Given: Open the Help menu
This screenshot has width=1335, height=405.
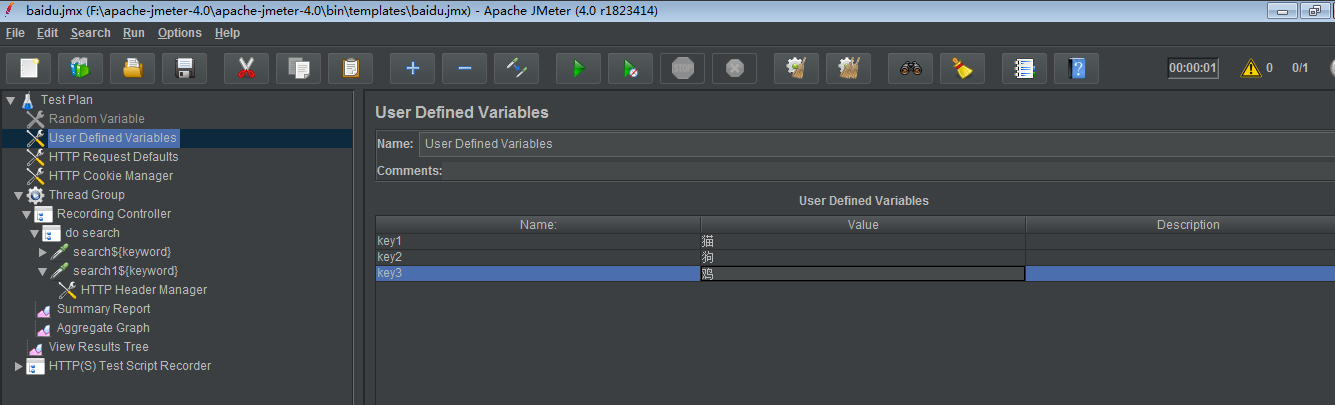Looking at the screenshot, I should pos(227,33).
